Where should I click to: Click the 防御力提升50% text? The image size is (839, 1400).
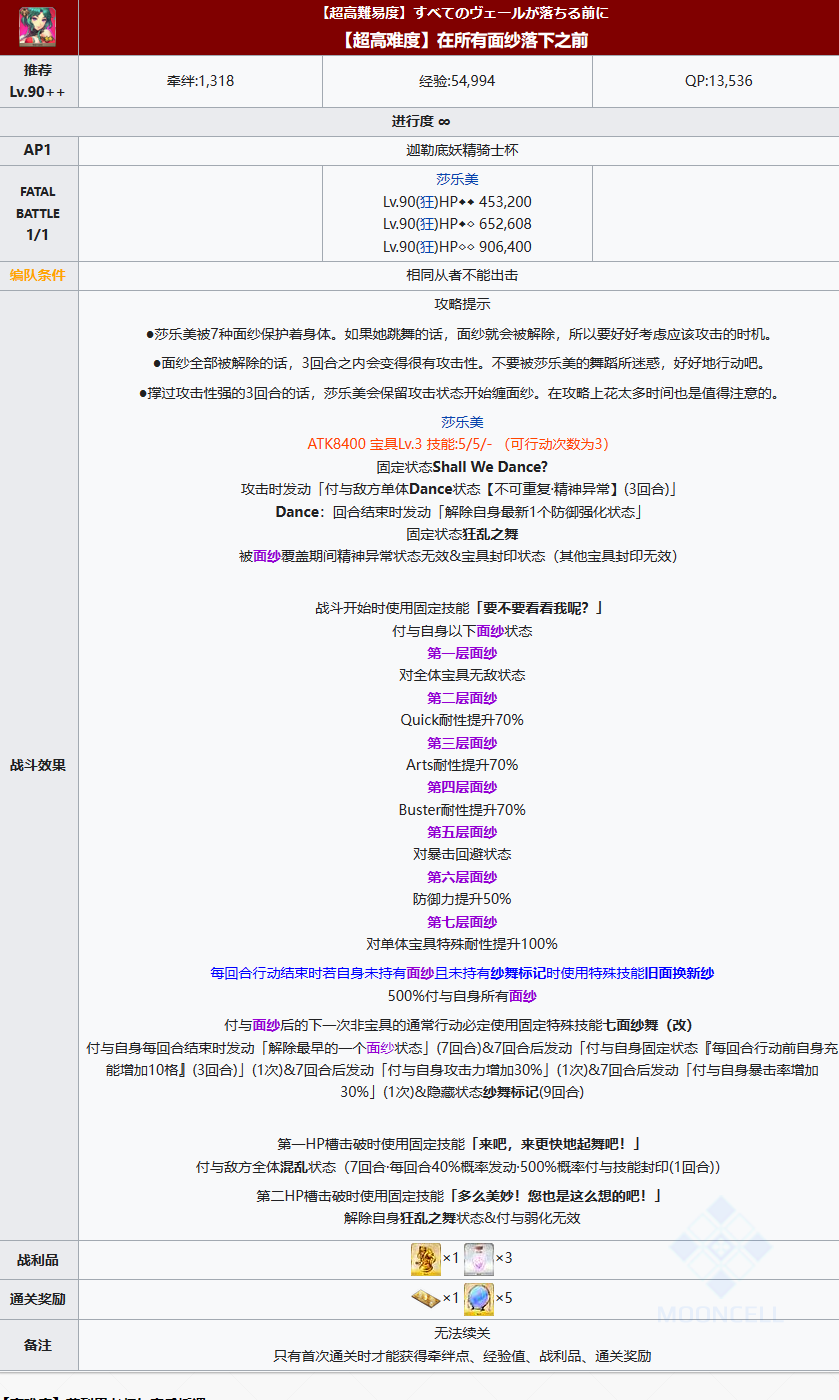pyautogui.click(x=462, y=899)
